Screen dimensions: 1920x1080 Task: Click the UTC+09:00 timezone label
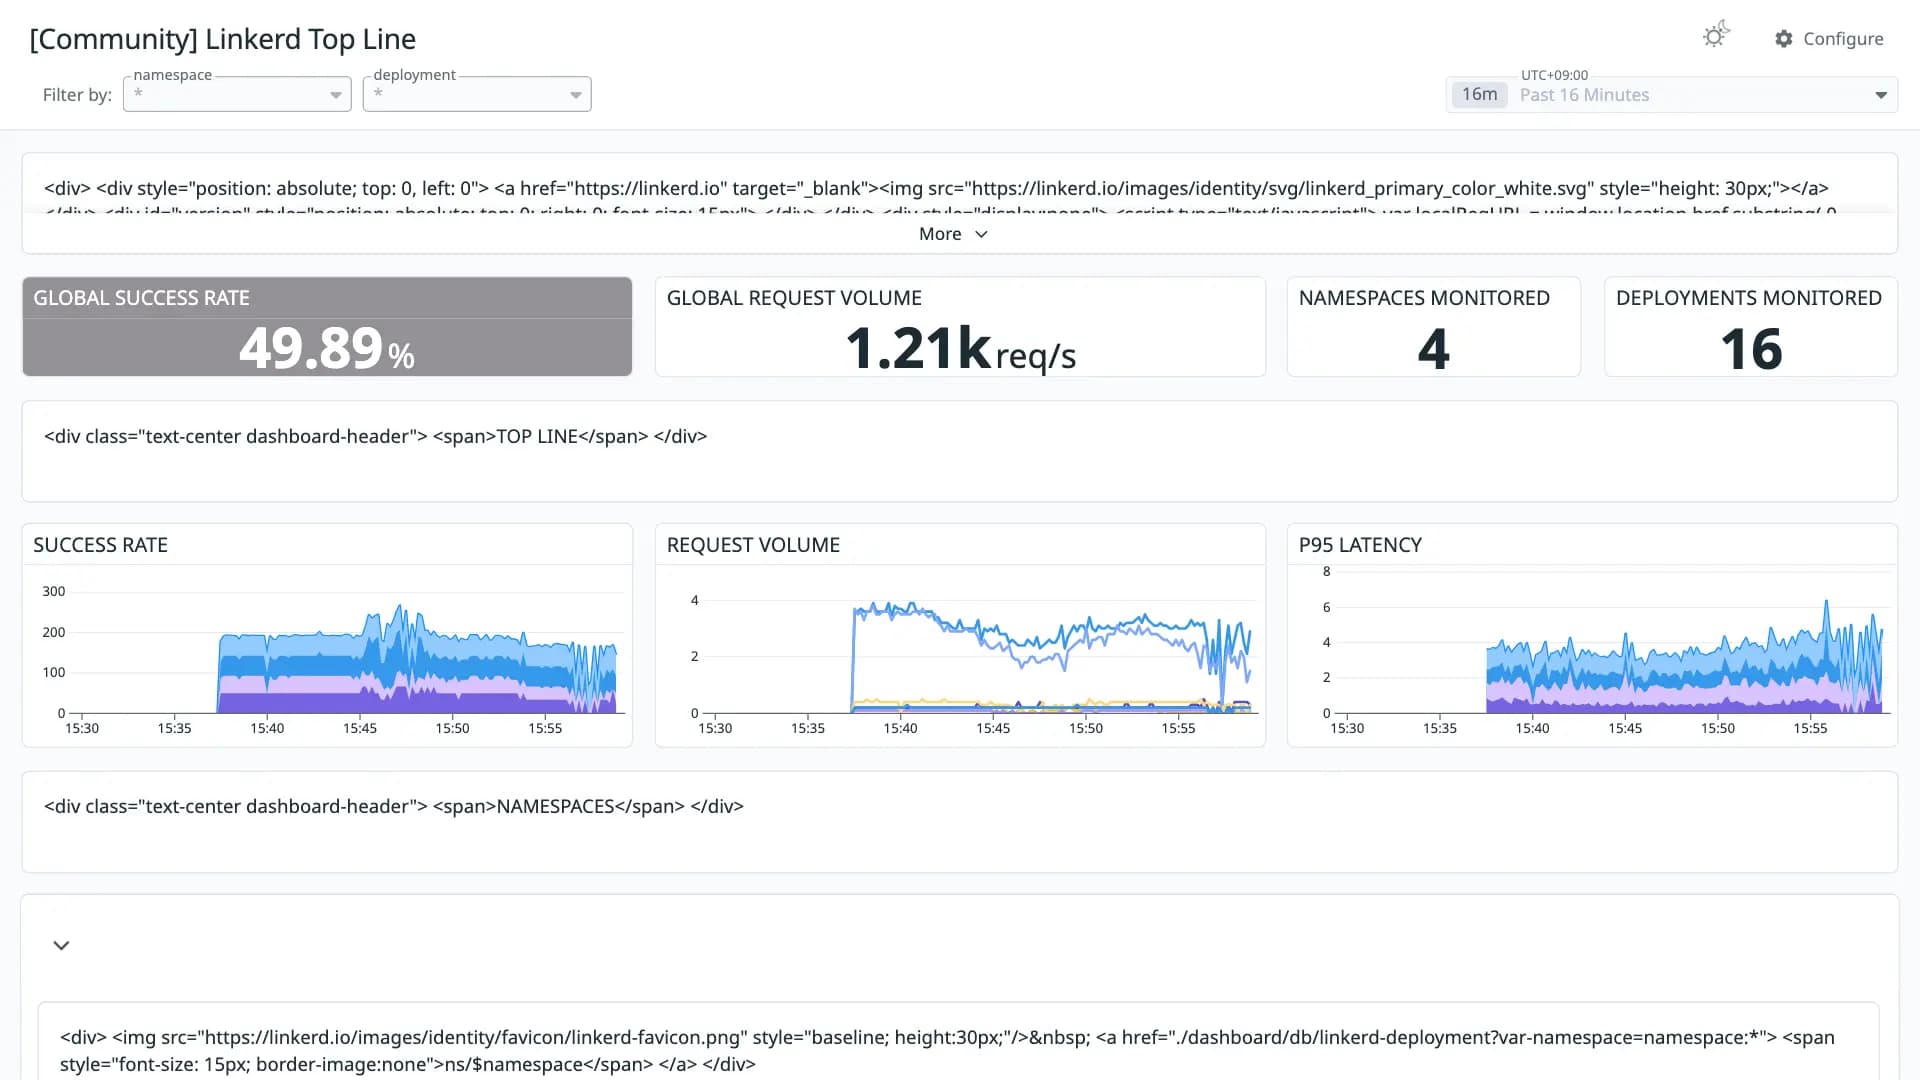tap(1554, 75)
